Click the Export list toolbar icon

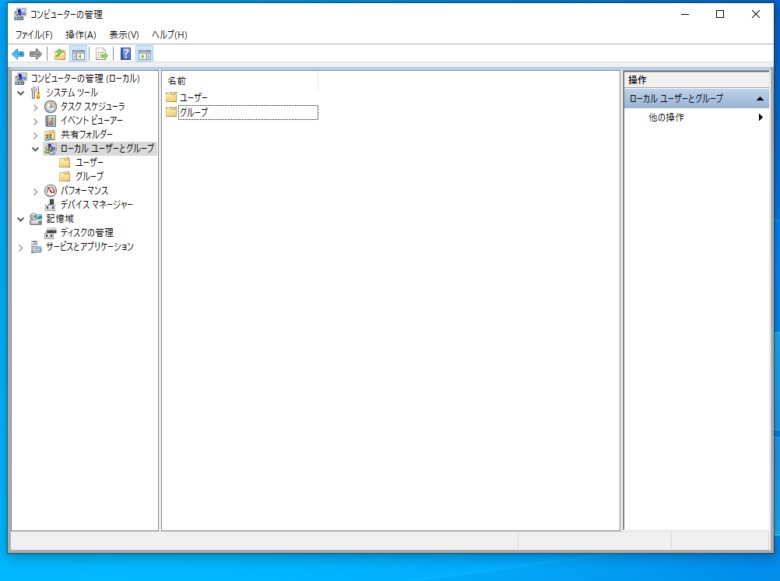pyautogui.click(x=101, y=54)
